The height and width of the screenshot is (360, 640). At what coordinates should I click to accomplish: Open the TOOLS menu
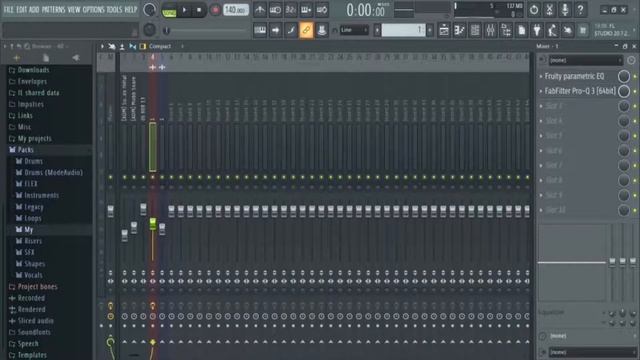tap(115, 9)
